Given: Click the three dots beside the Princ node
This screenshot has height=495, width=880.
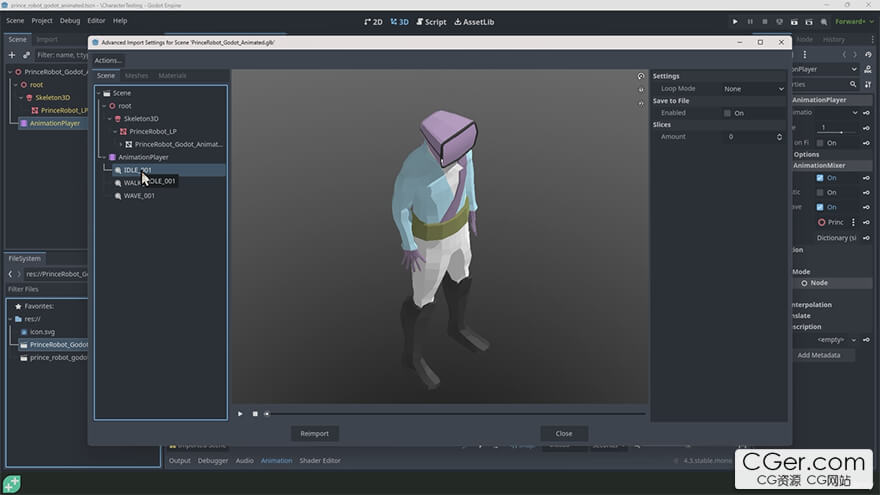Looking at the screenshot, I should point(853,222).
